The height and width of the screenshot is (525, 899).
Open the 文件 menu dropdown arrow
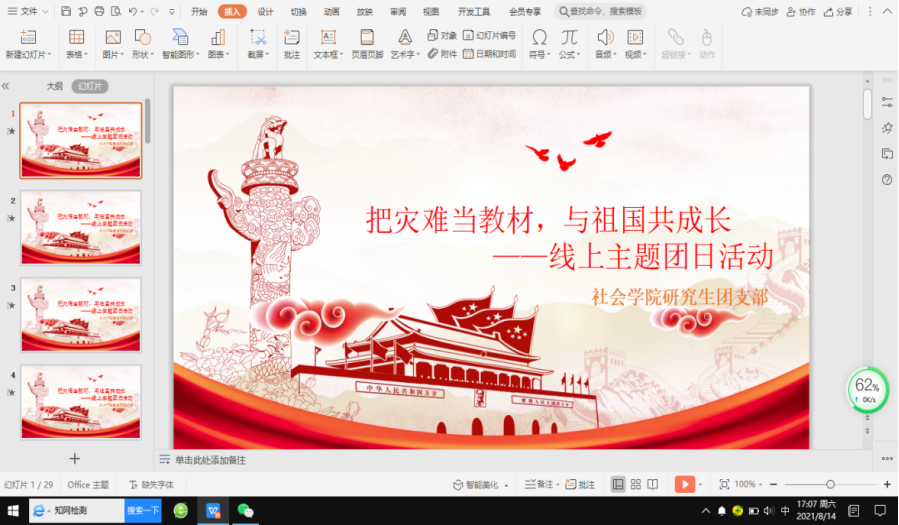click(x=45, y=11)
